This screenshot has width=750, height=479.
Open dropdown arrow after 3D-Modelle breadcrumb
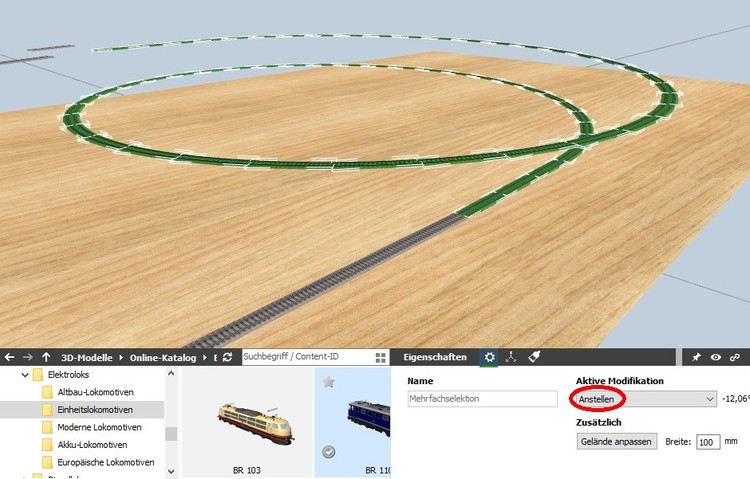[x=121, y=357]
